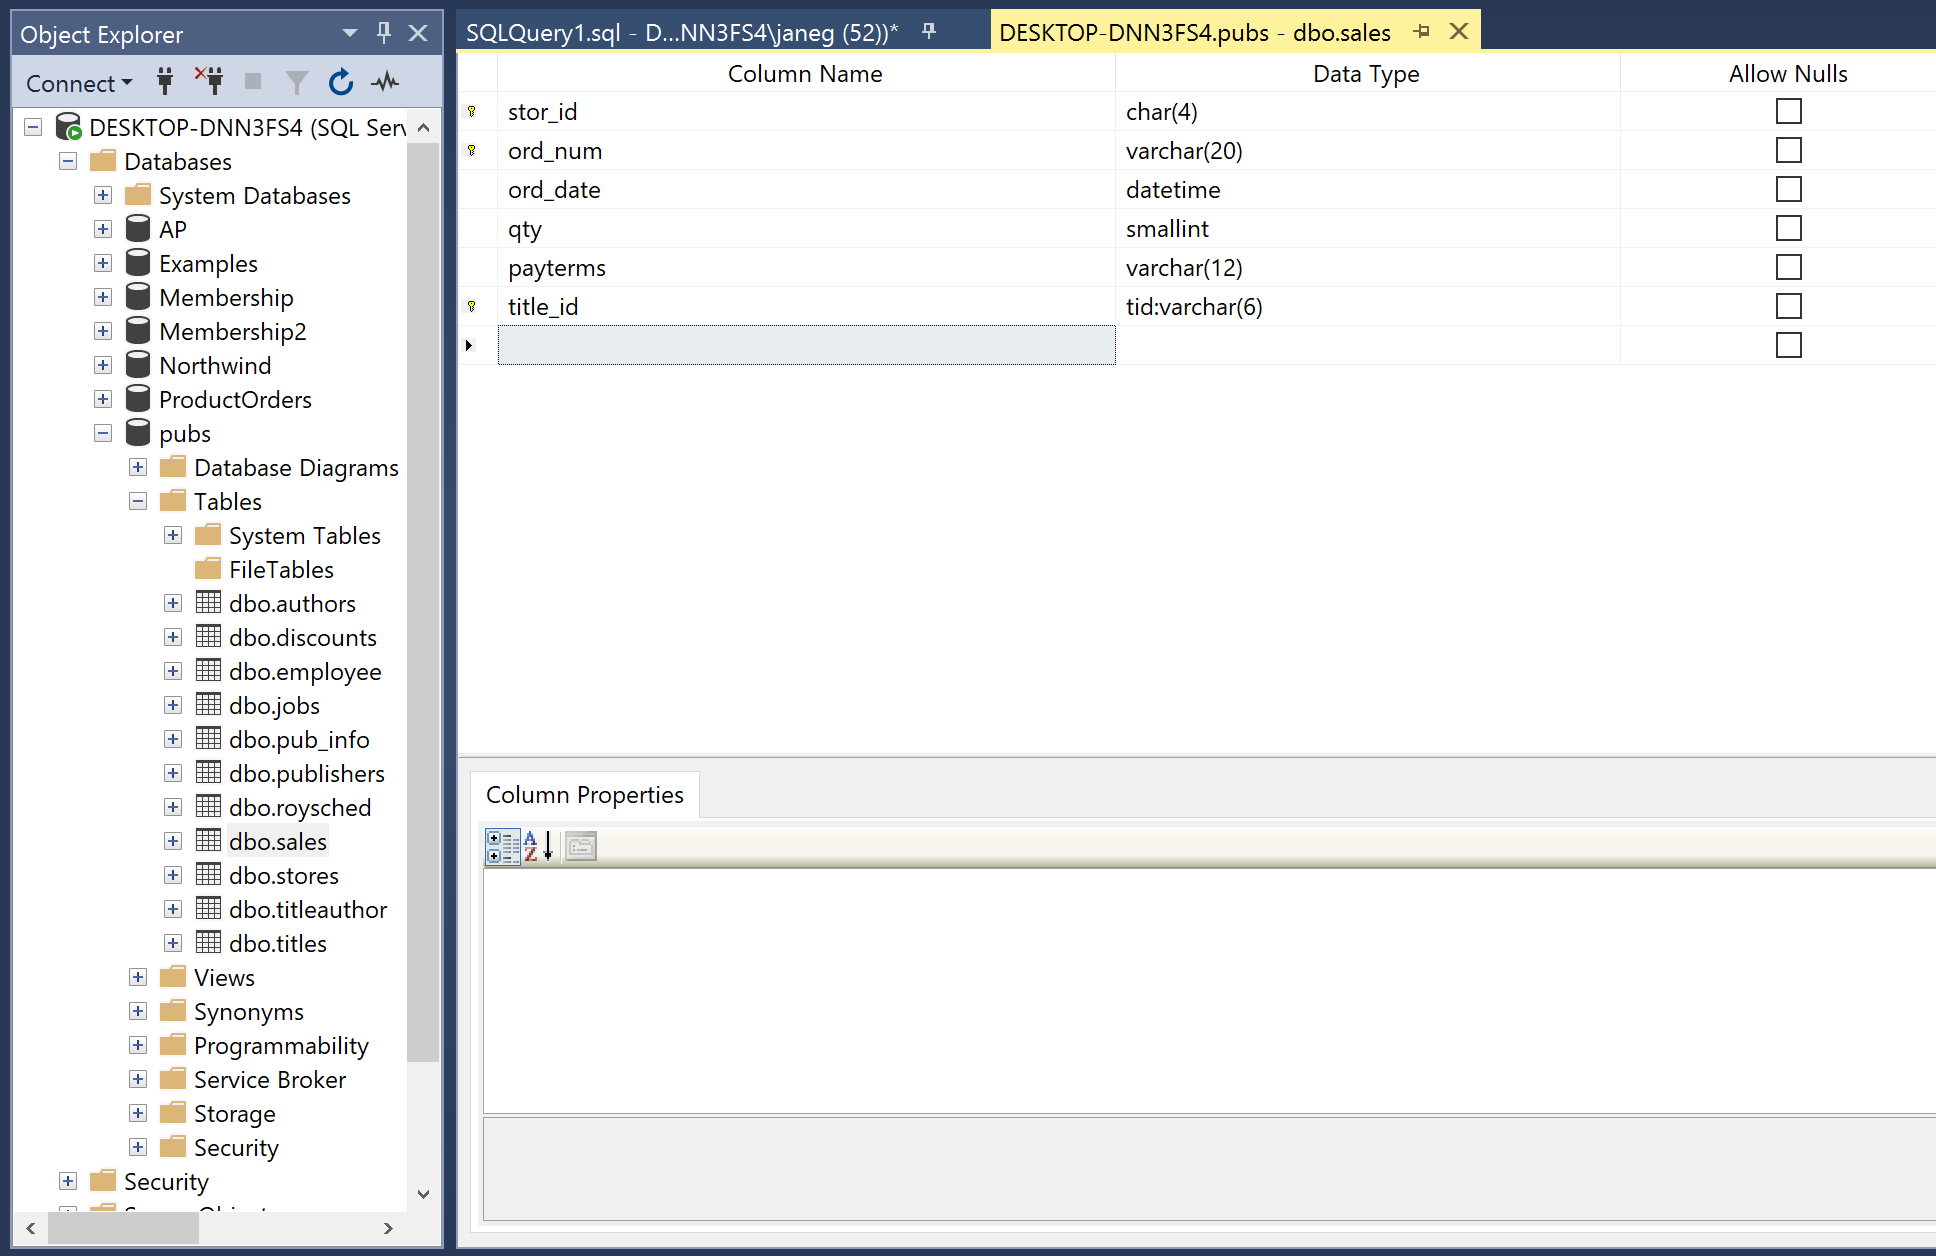
Task: Click the empty new Column Name cell
Action: (x=806, y=345)
